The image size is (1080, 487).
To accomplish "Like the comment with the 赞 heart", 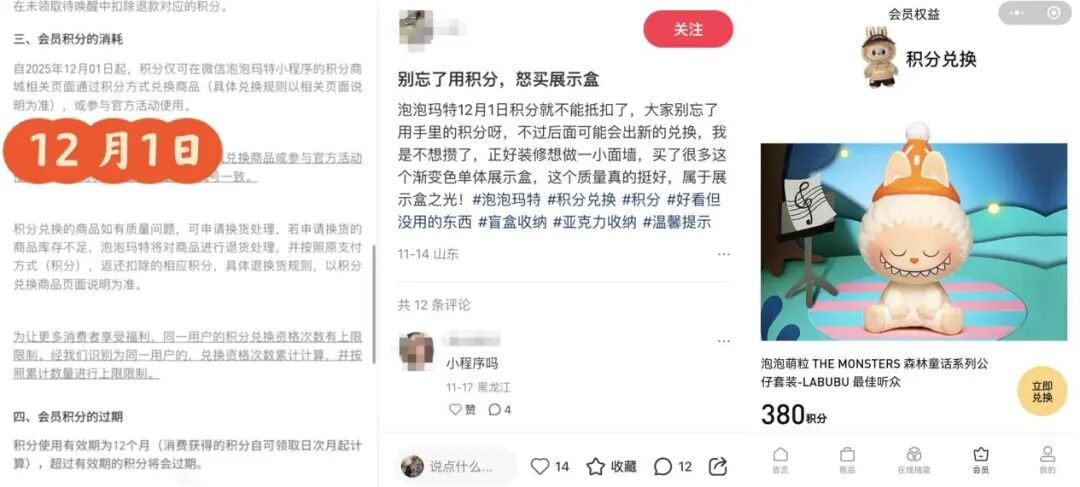I will point(462,409).
